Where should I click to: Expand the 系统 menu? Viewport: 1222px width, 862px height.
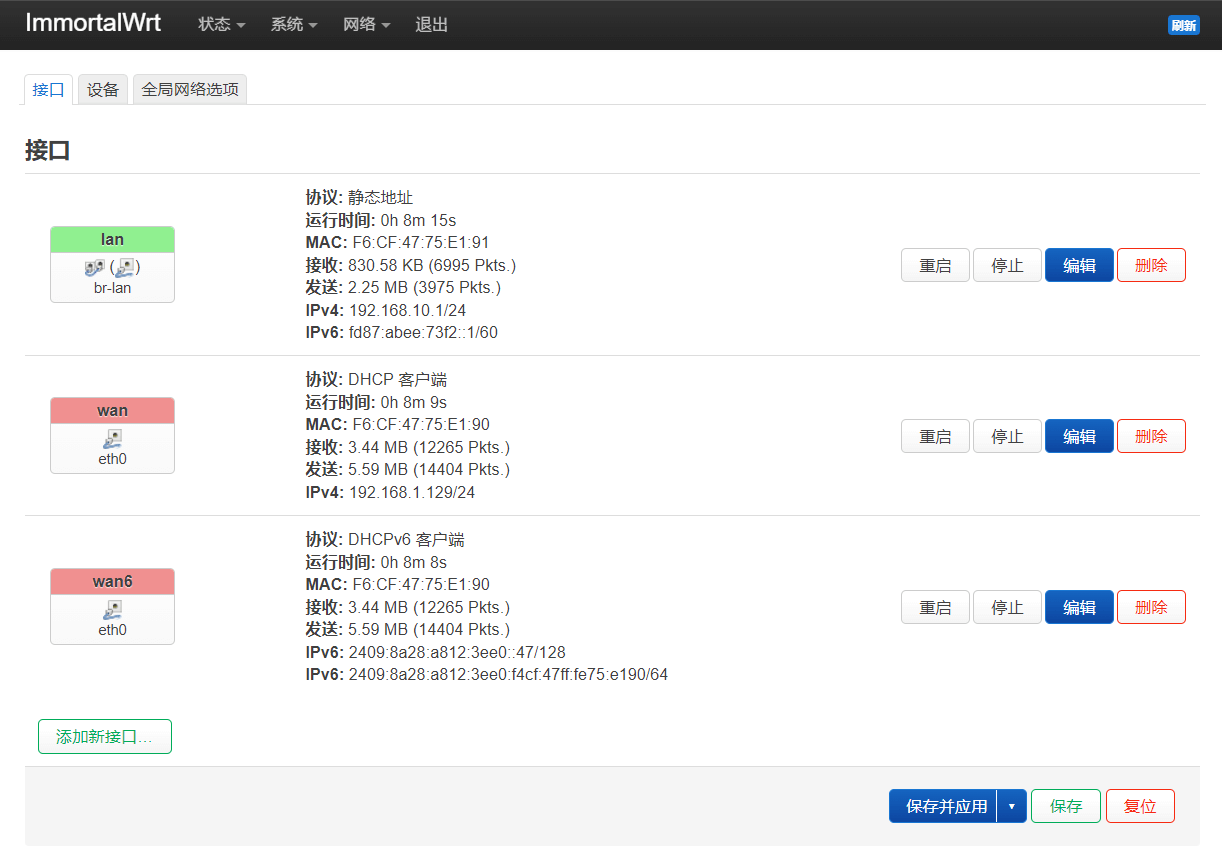tap(293, 25)
